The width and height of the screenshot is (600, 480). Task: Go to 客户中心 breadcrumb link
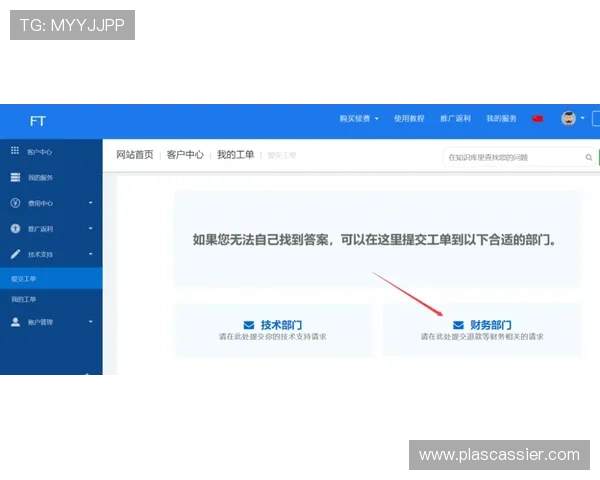click(x=185, y=155)
